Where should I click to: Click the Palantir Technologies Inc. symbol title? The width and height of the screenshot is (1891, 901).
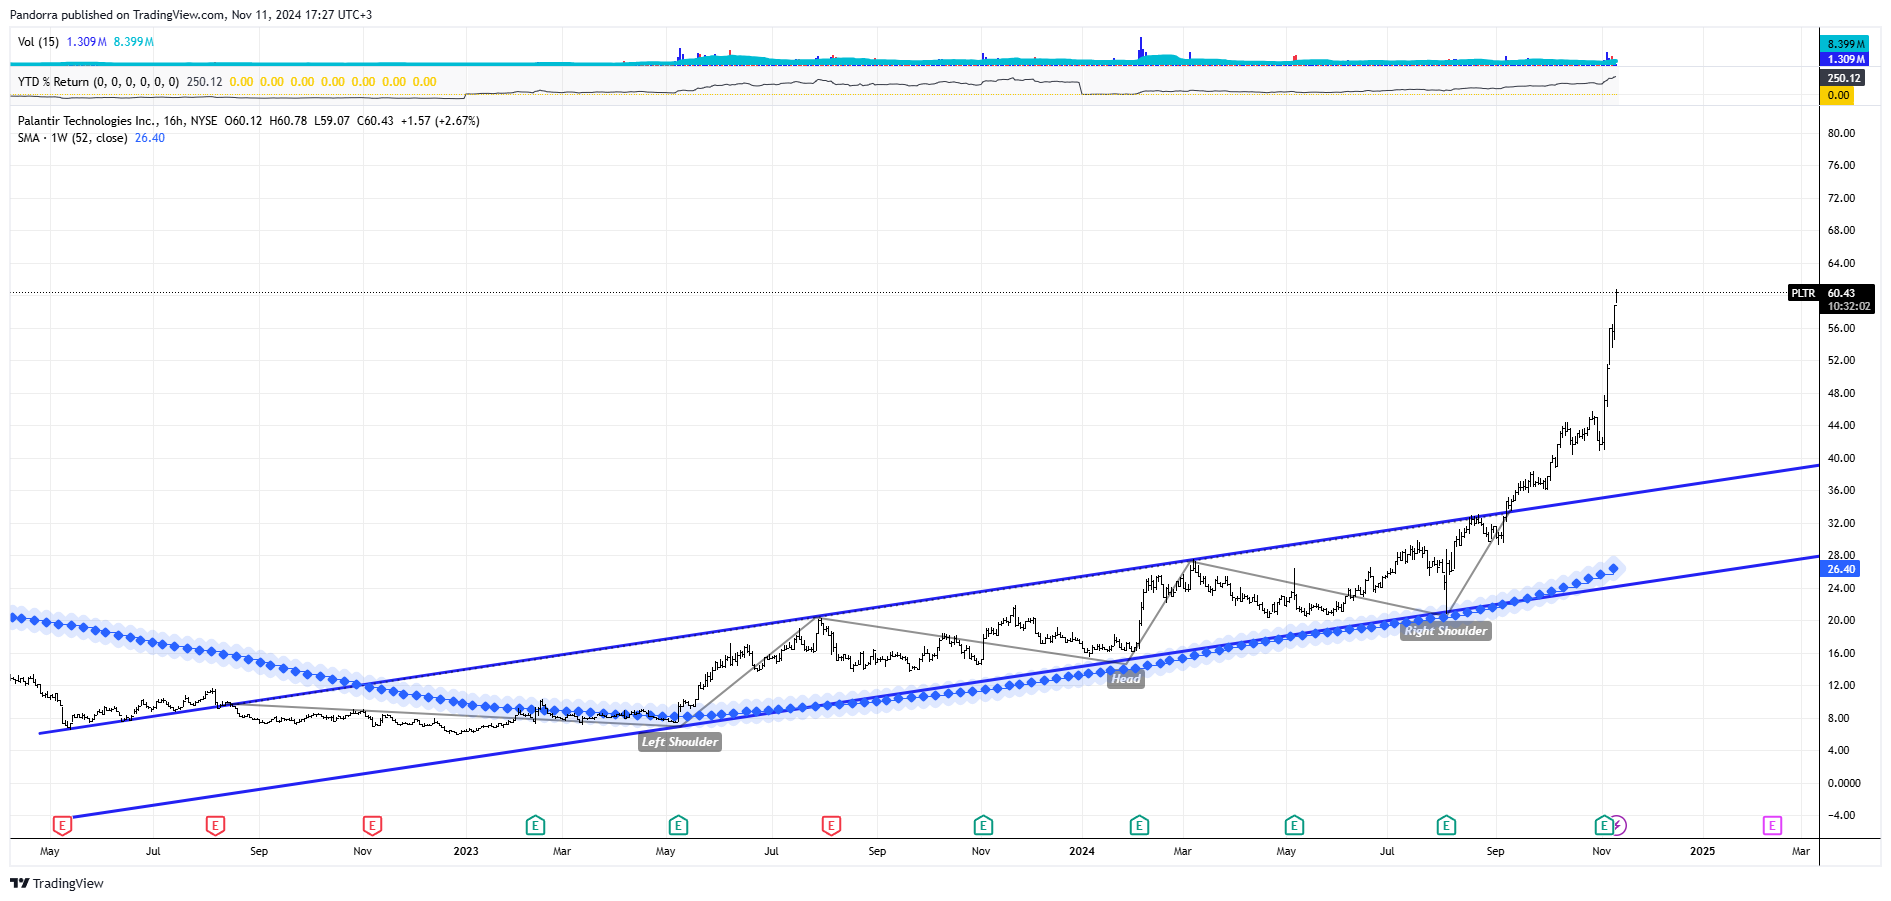87,121
